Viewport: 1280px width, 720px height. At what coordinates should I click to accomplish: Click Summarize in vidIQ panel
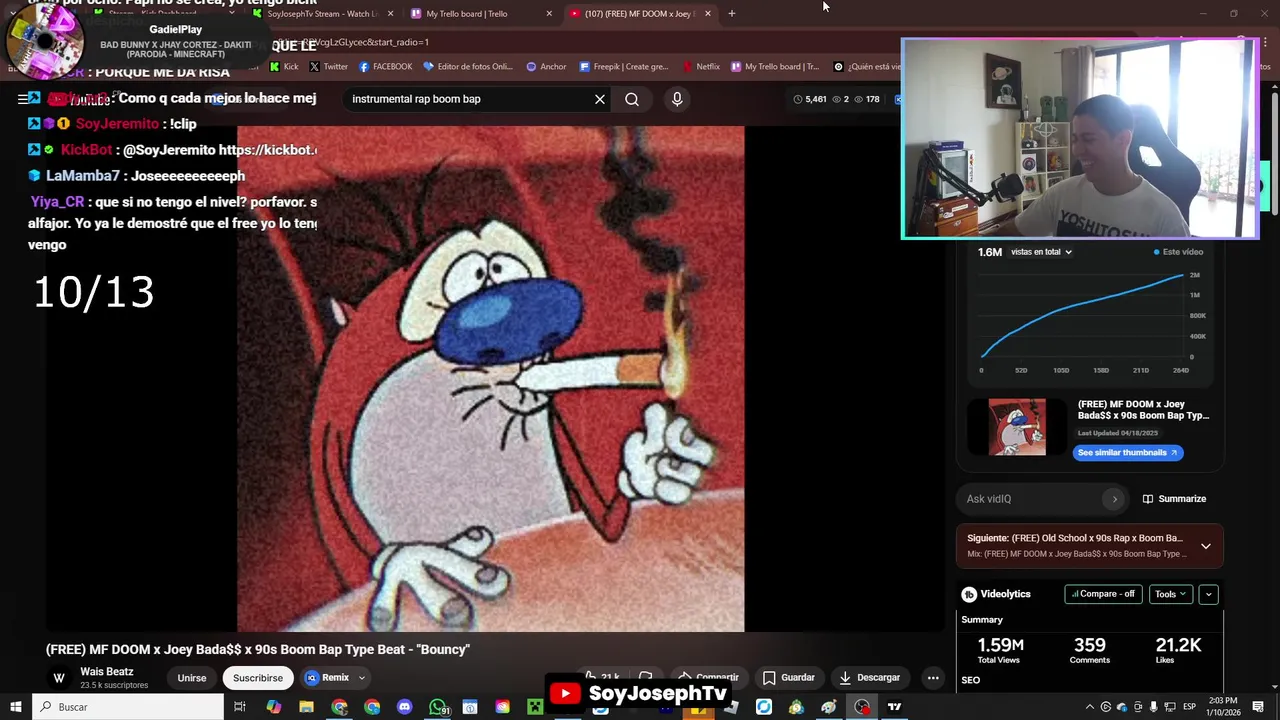coord(1175,499)
